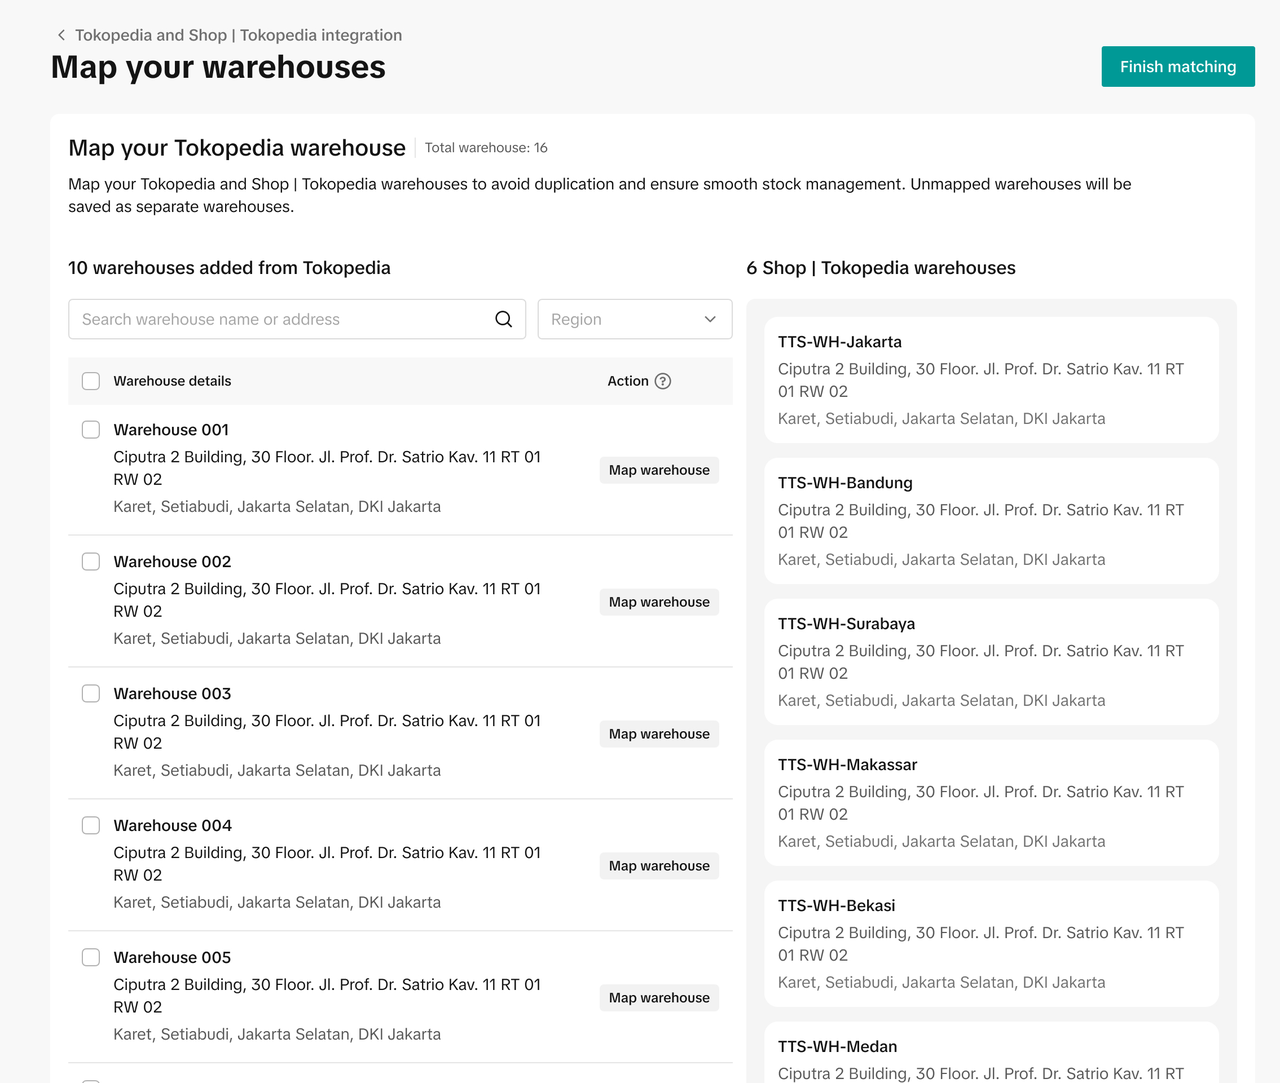The height and width of the screenshot is (1083, 1280).
Task: Click the Action help question mark icon
Action: click(x=663, y=381)
